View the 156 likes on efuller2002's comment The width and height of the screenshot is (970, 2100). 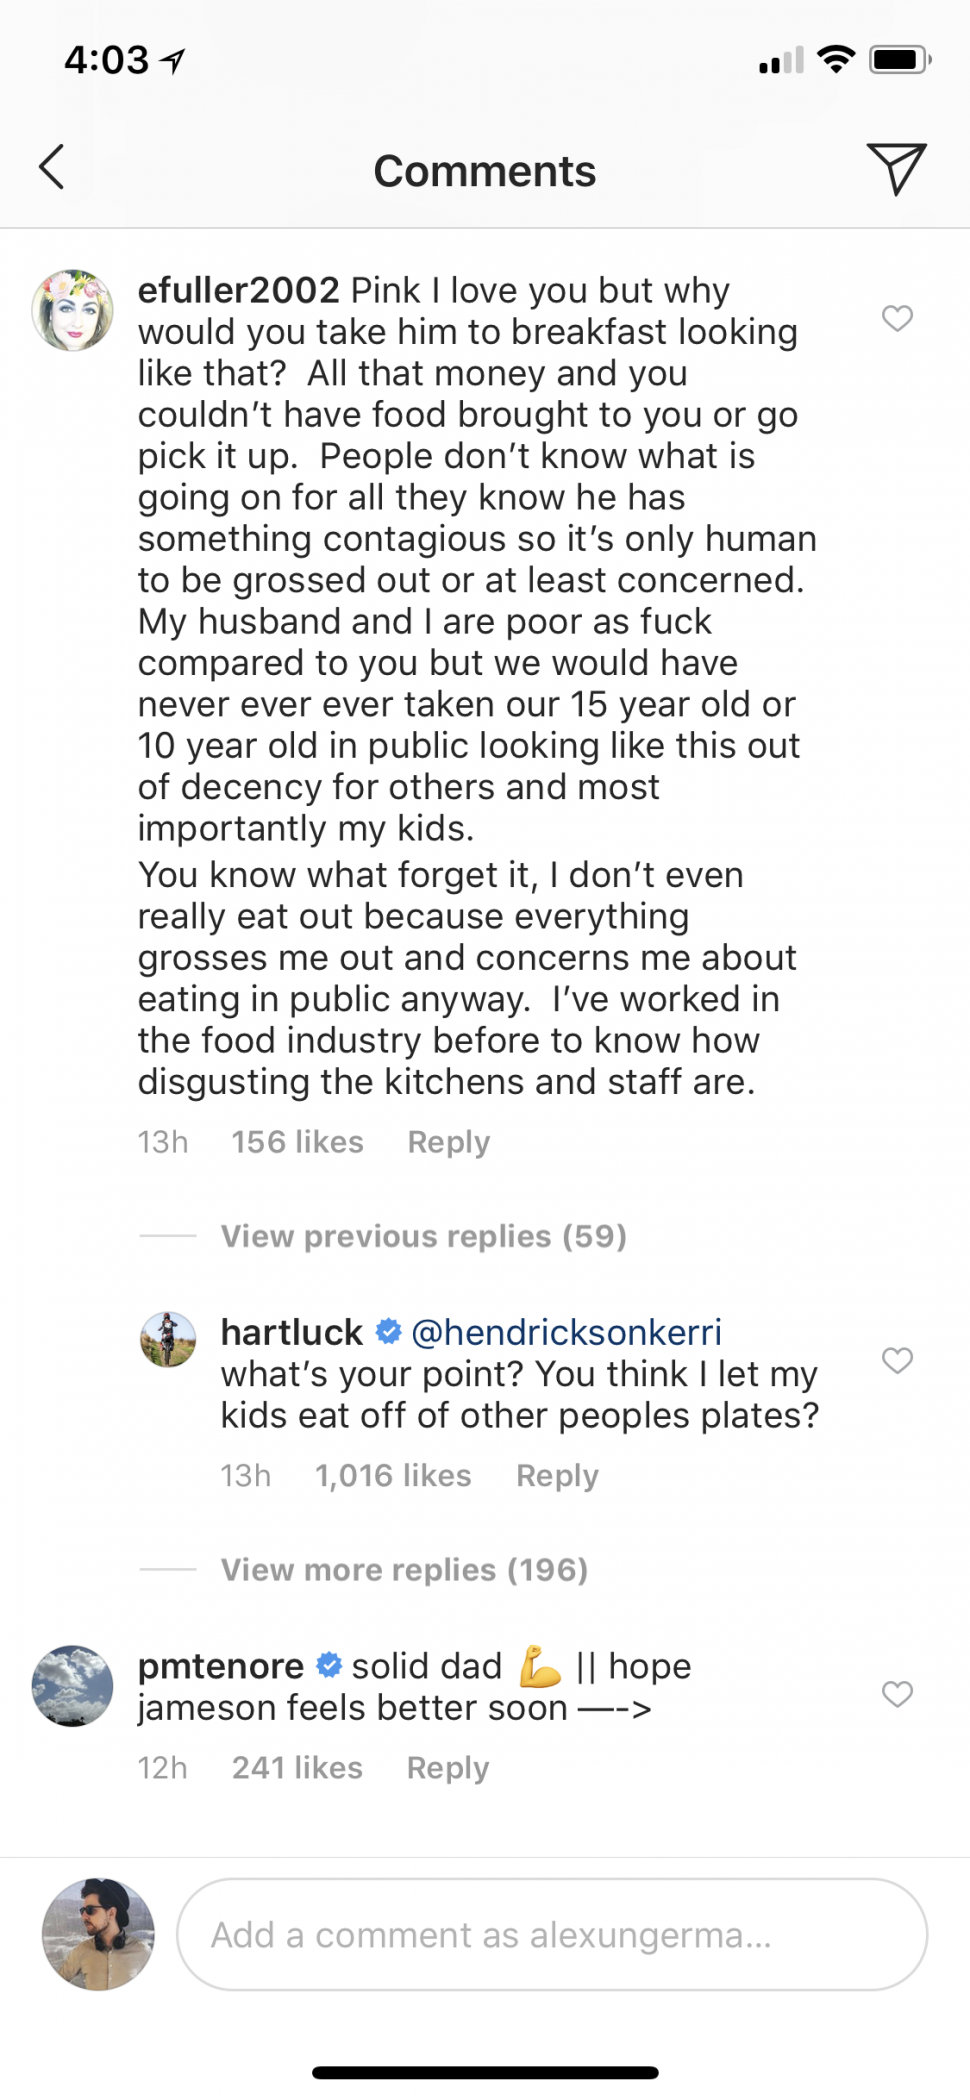tap(297, 1142)
